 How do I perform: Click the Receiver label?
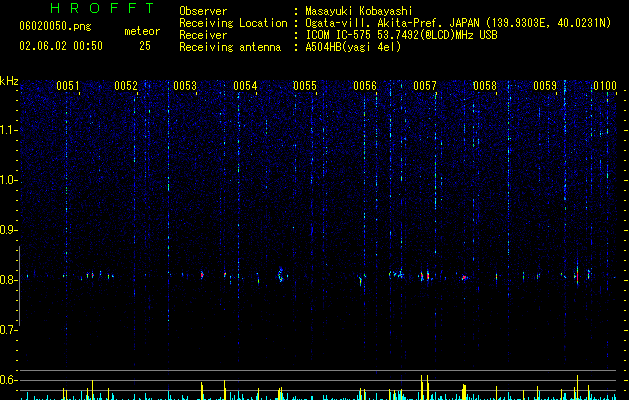[203, 35]
